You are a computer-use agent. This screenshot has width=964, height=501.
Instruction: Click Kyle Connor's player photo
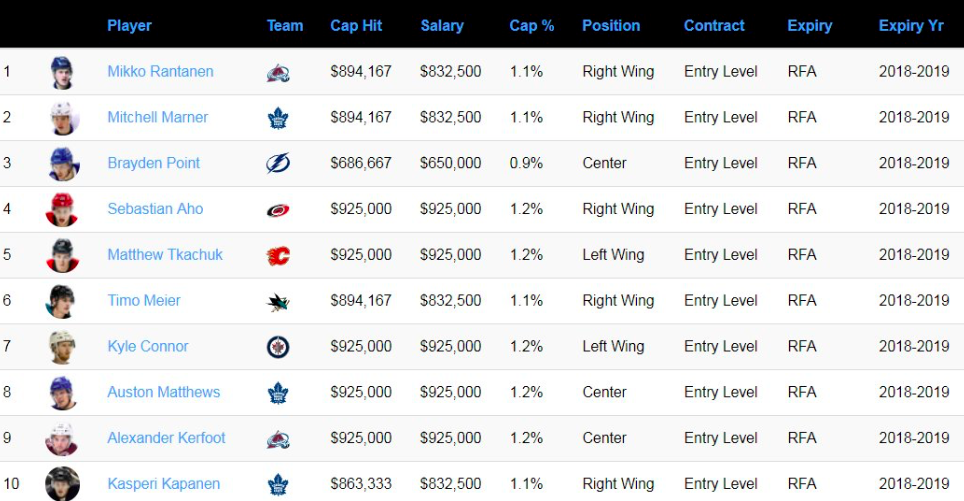point(63,347)
